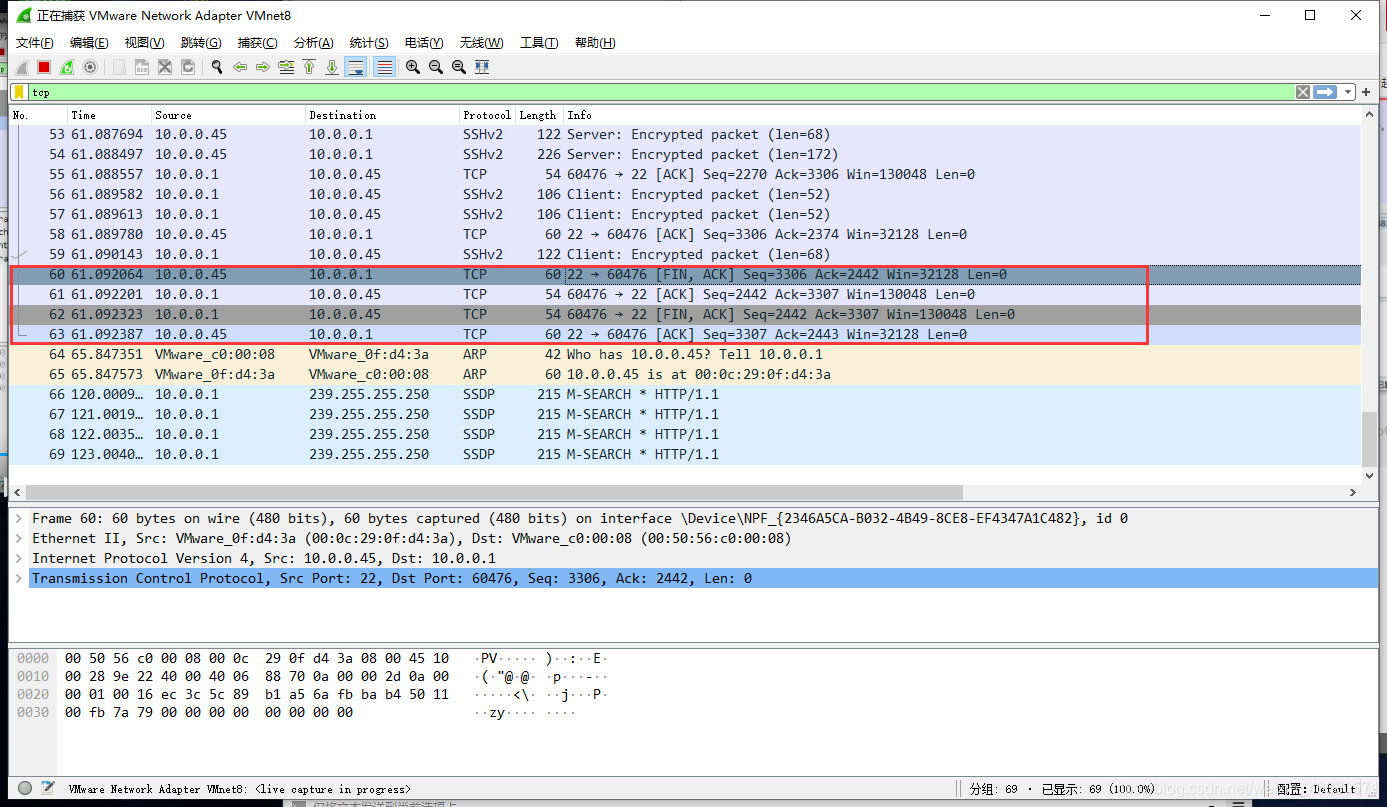Reset text to normal size

tap(459, 67)
